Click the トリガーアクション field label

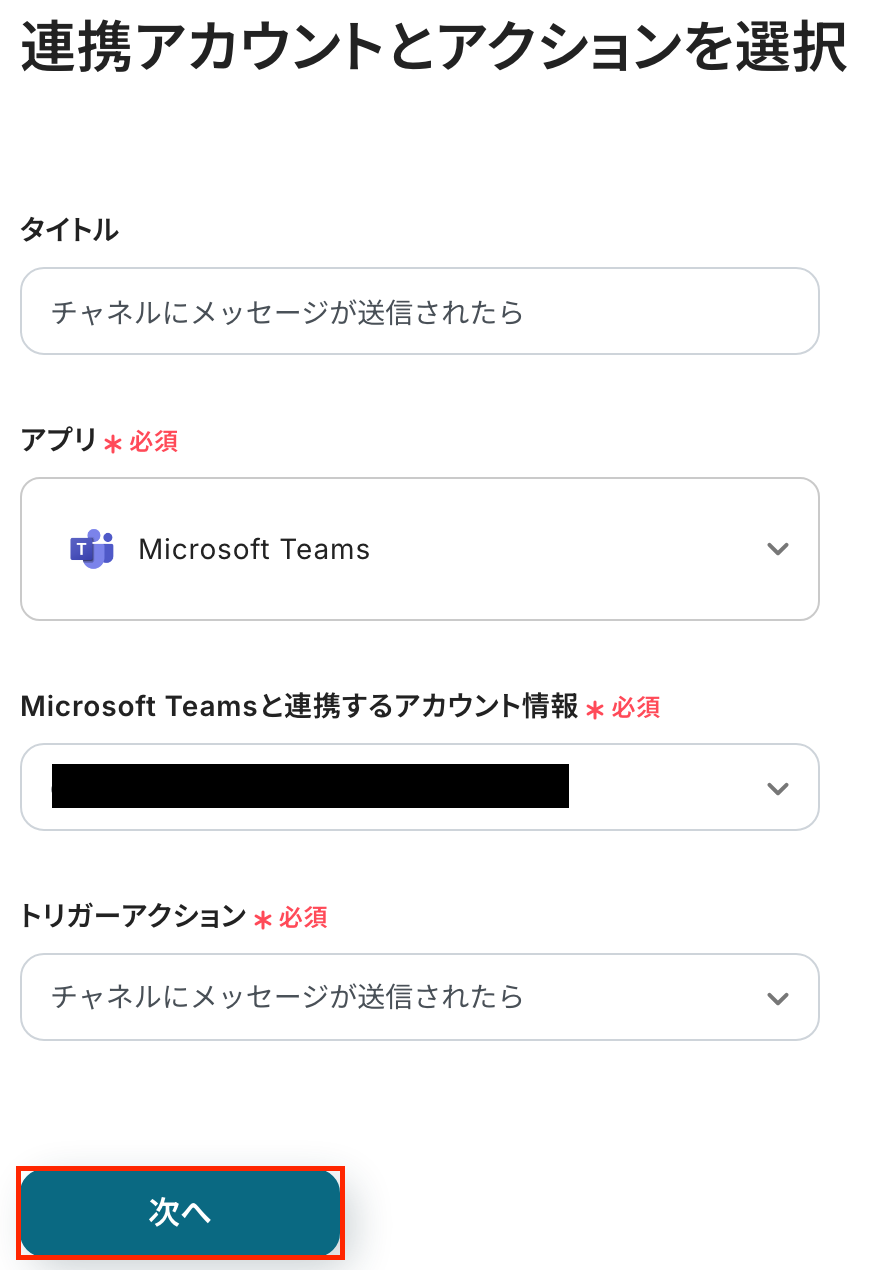click(133, 916)
